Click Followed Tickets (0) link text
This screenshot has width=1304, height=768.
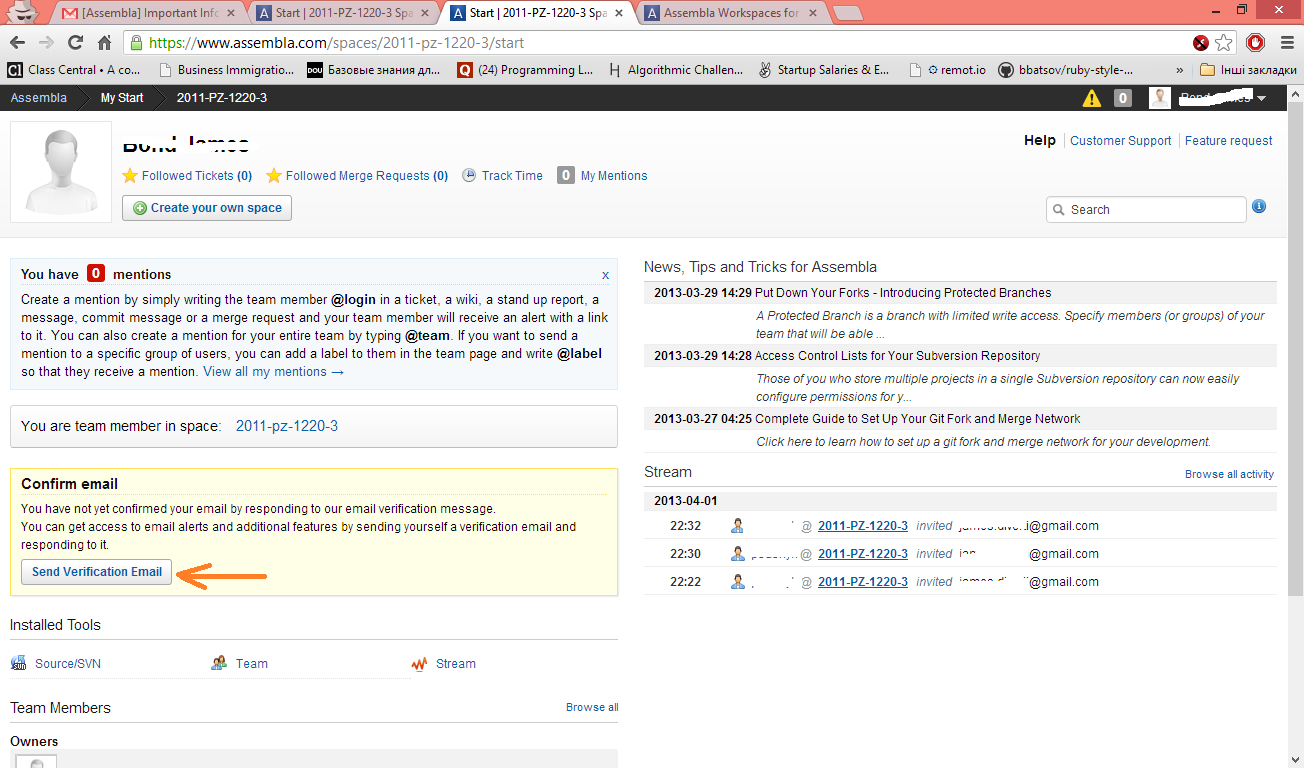point(197,176)
